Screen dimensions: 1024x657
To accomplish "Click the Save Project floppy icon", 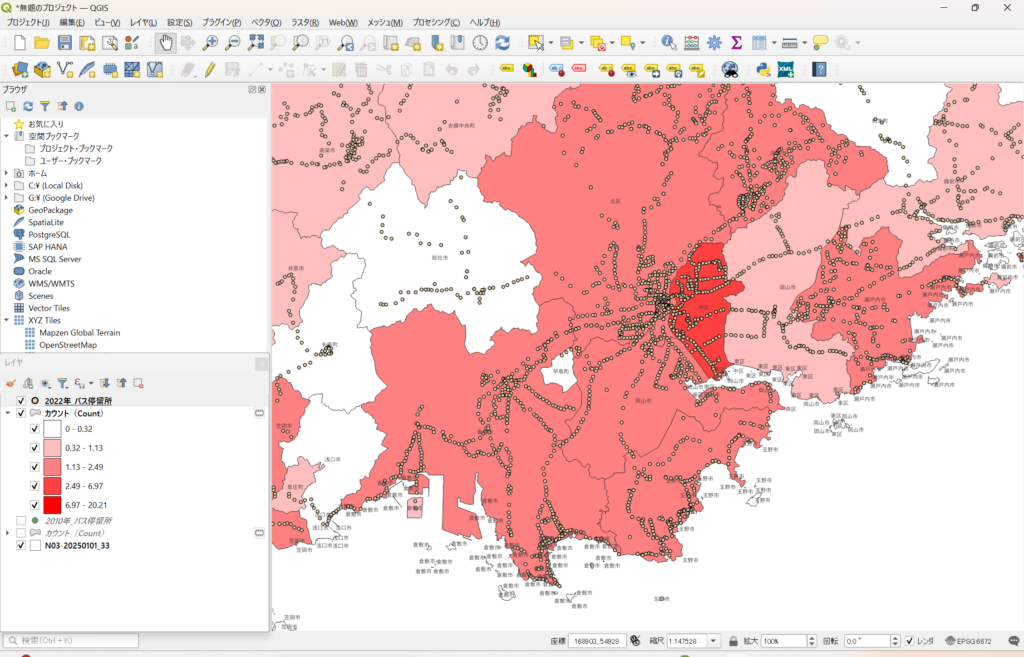I will [x=65, y=43].
